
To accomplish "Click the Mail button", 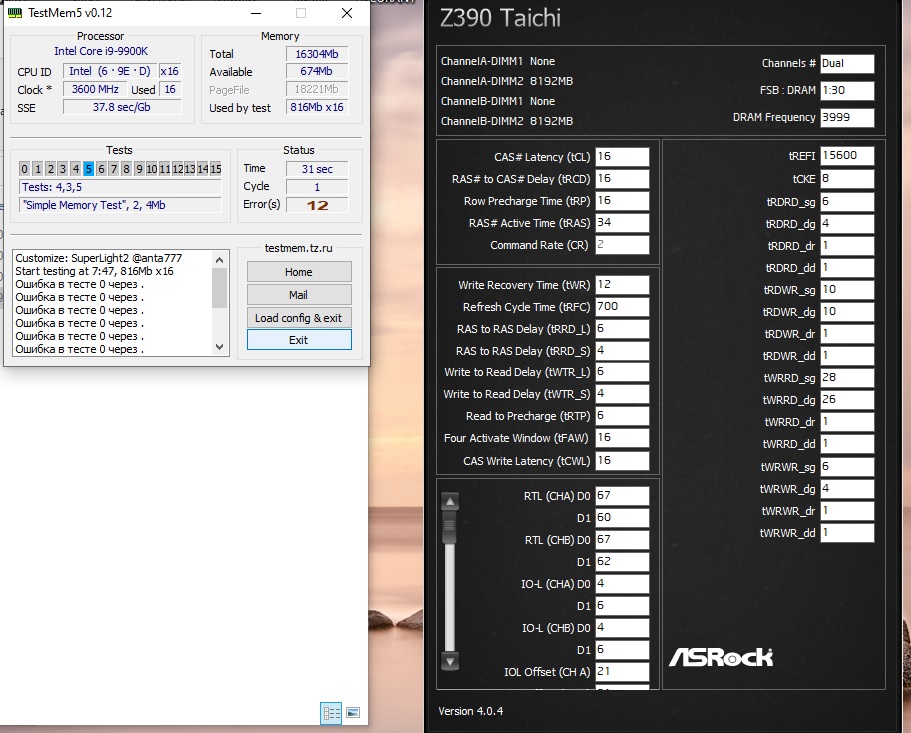I will [x=299, y=295].
